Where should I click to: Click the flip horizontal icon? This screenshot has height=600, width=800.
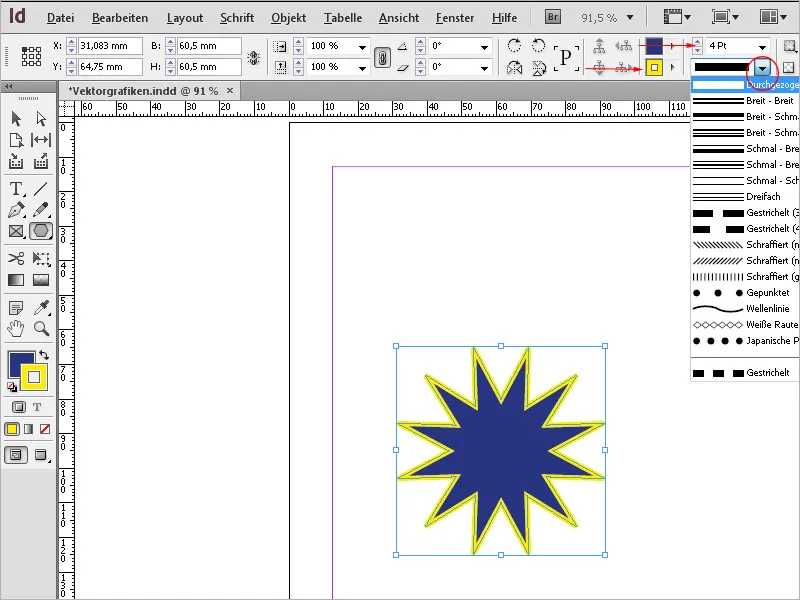[514, 67]
